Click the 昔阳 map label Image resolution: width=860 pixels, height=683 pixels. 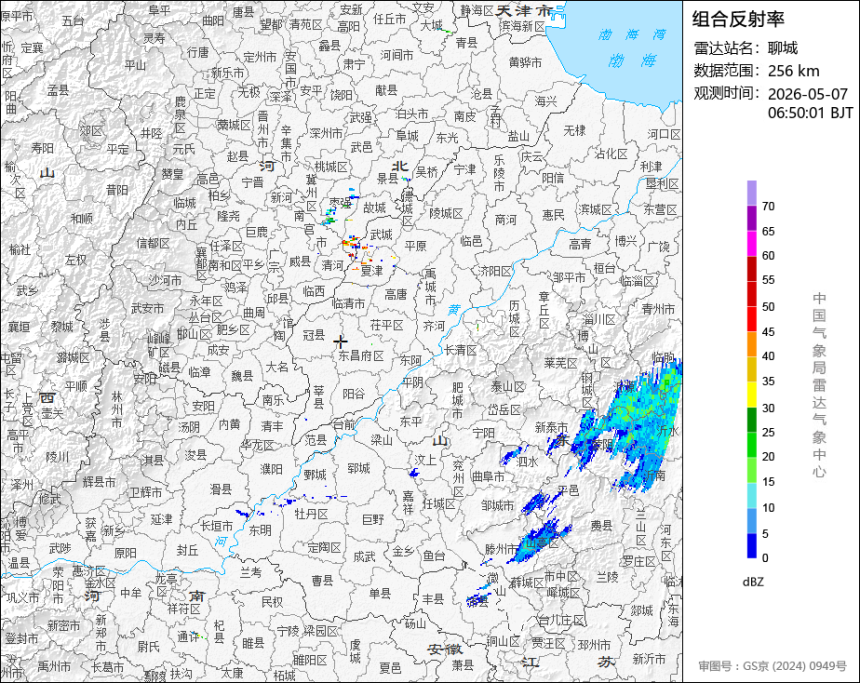pyautogui.click(x=117, y=190)
